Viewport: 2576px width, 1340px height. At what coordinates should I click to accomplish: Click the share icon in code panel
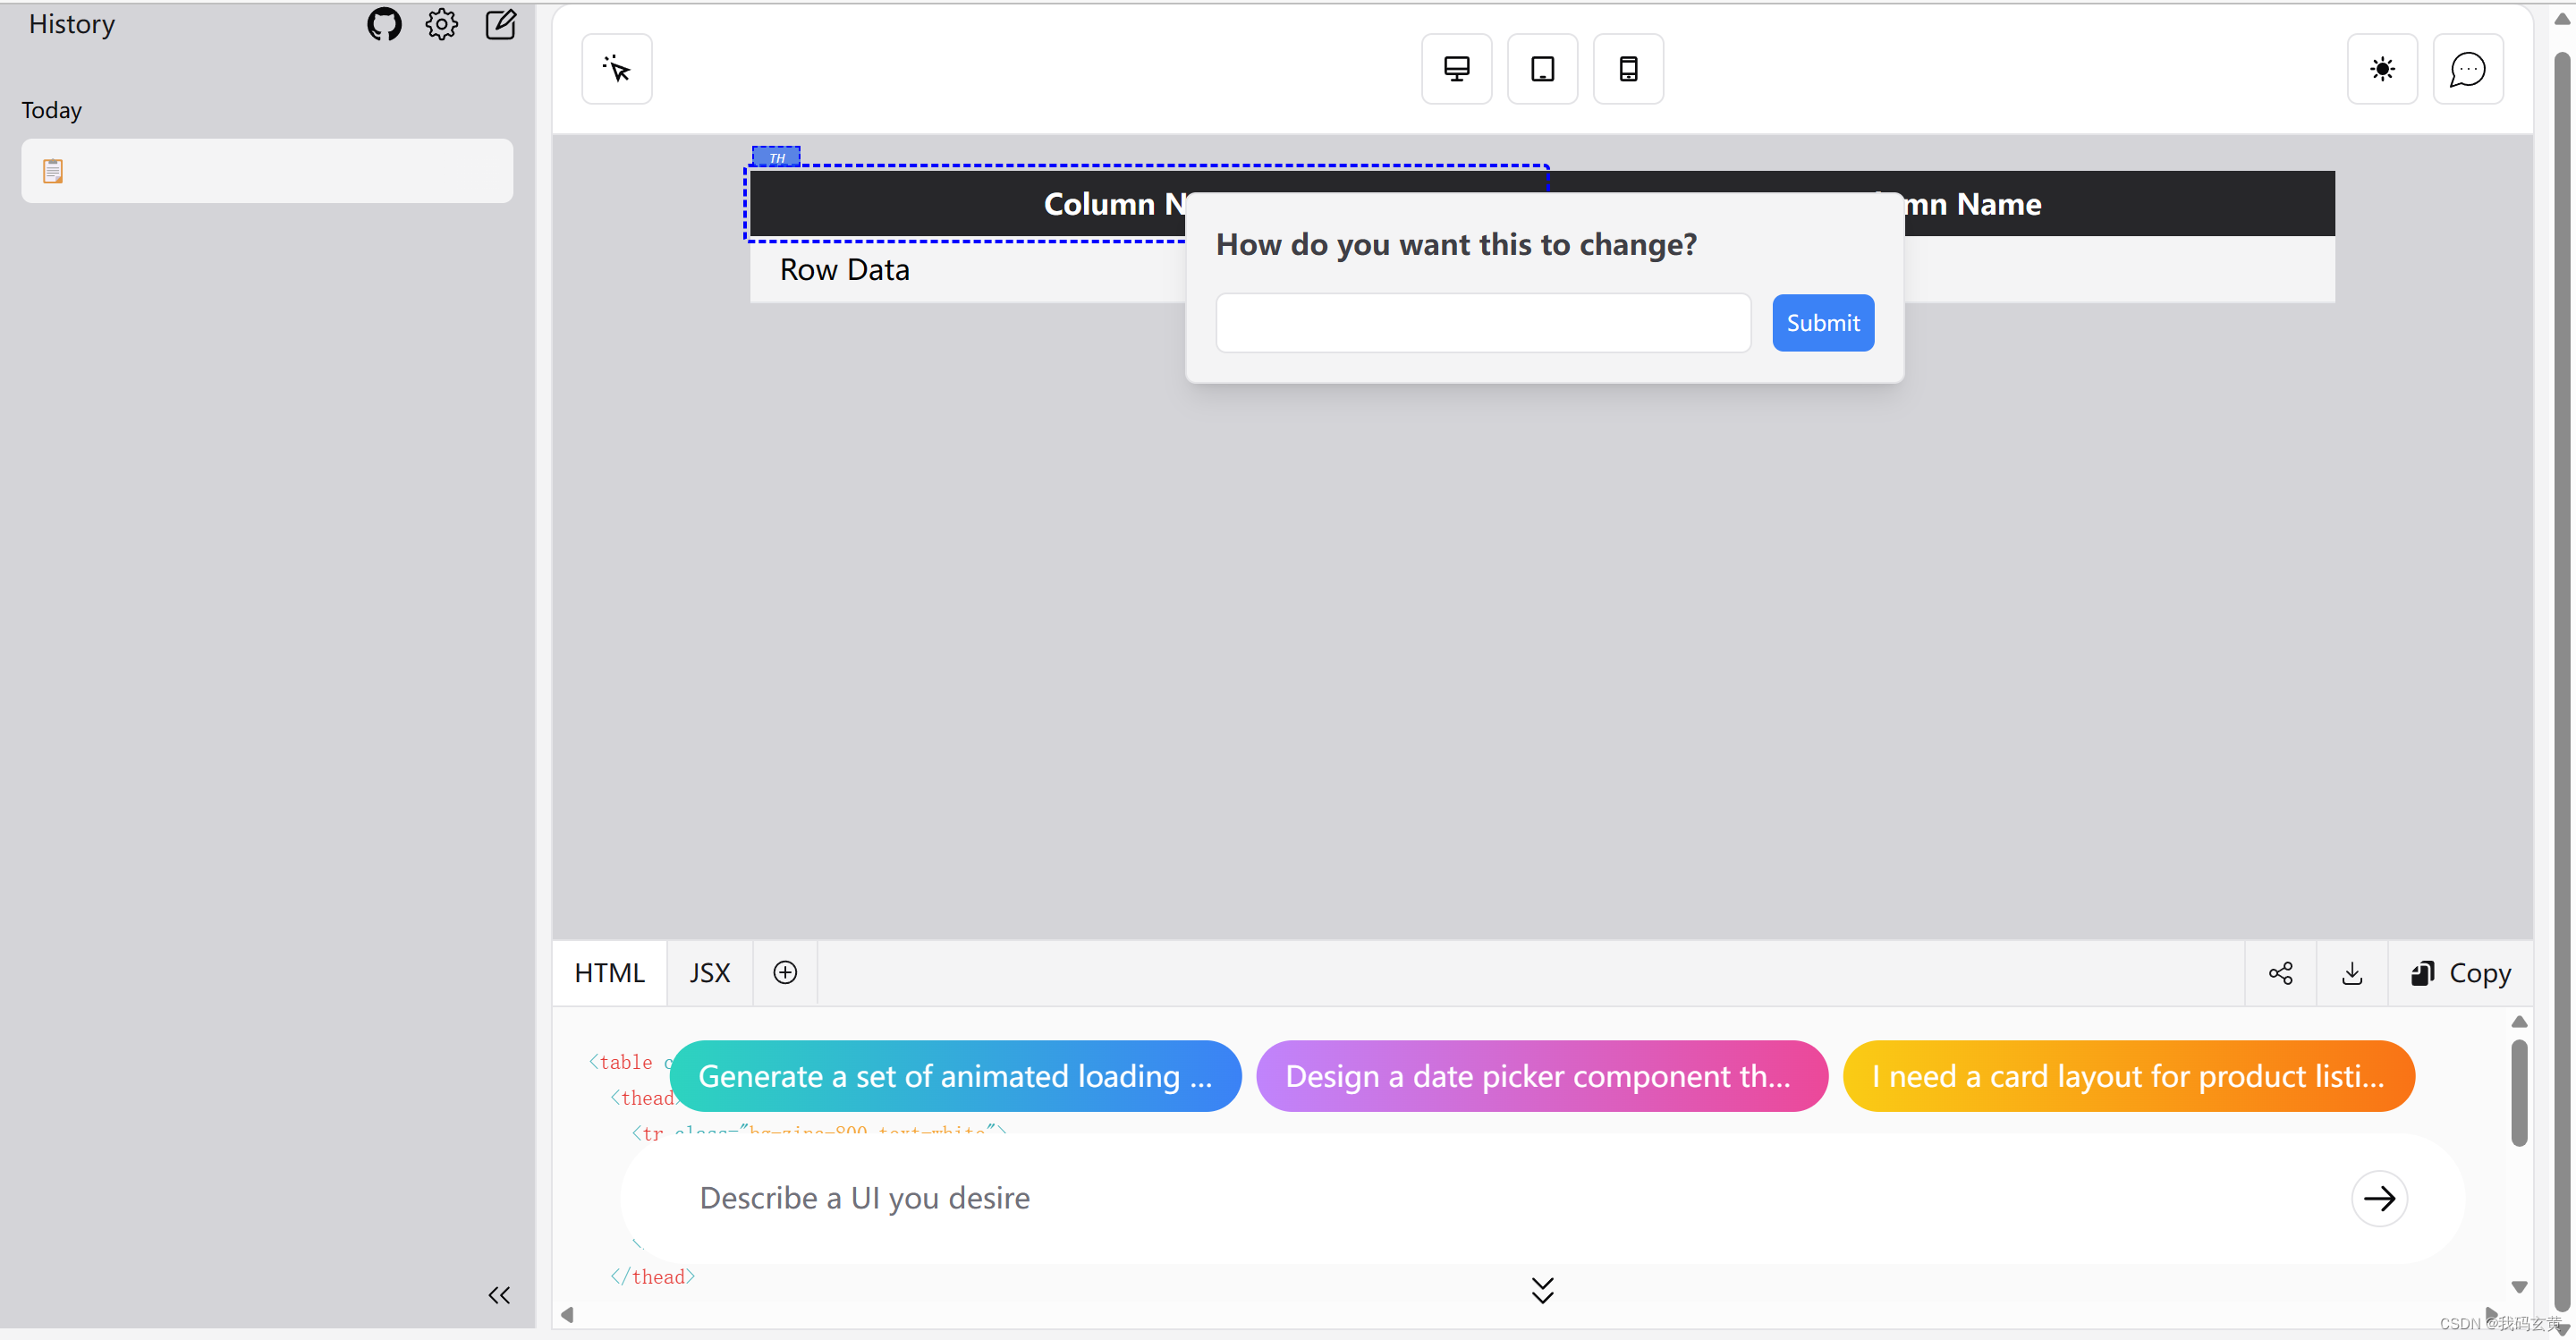(x=2281, y=973)
